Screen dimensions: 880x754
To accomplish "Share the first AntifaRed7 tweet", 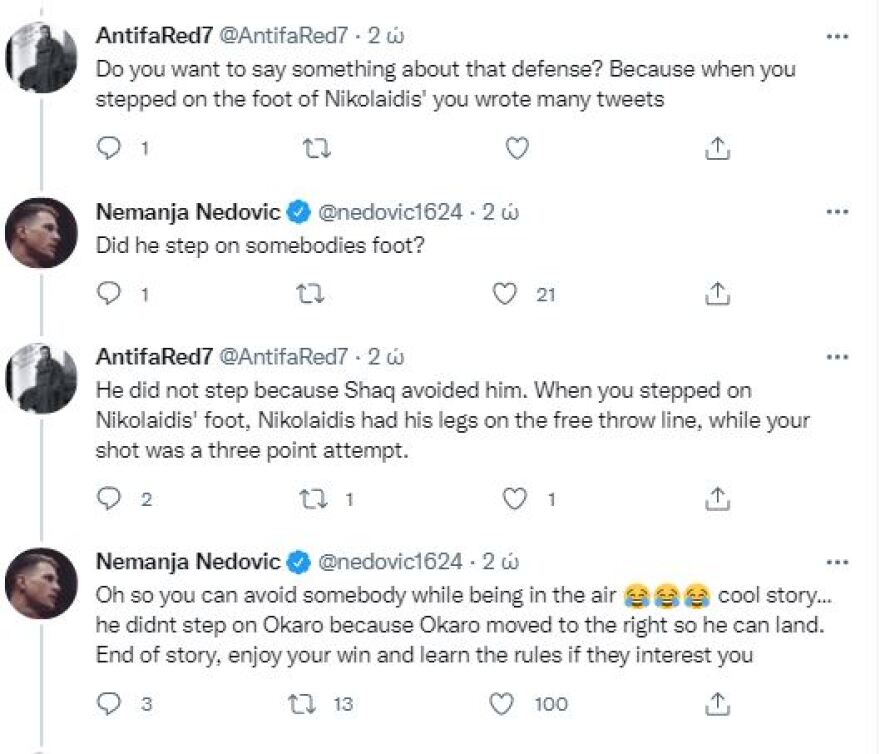I will [716, 149].
